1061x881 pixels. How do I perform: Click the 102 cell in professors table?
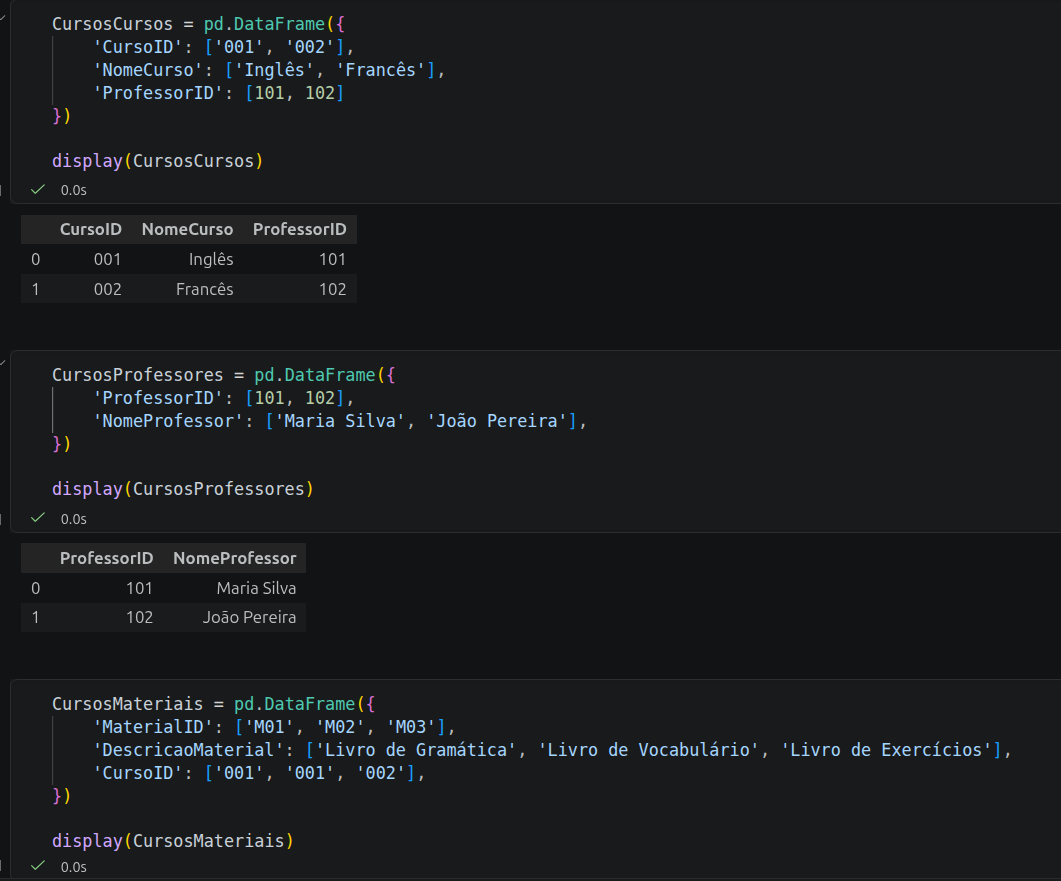[139, 618]
